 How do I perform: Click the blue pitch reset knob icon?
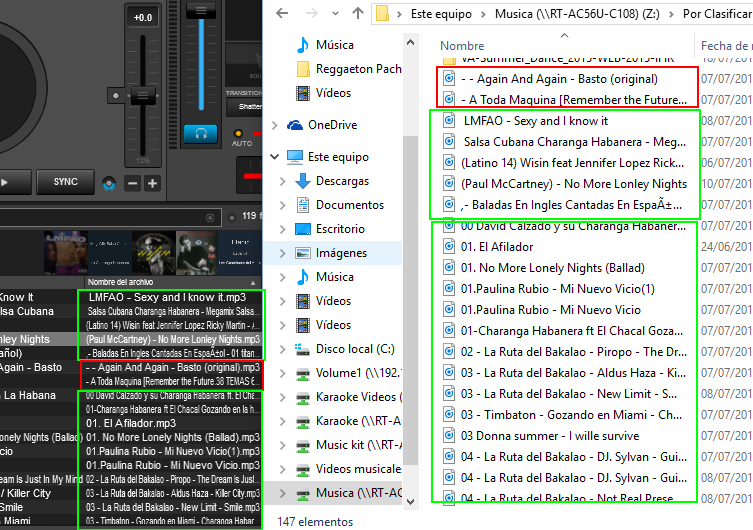coord(109,183)
